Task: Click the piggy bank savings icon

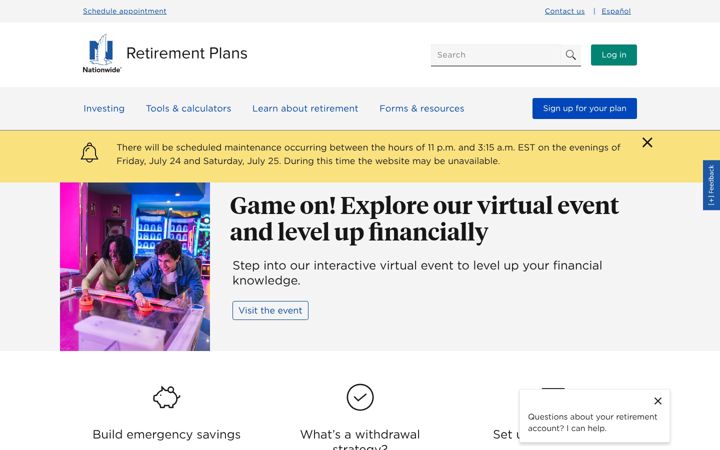Action: click(166, 397)
